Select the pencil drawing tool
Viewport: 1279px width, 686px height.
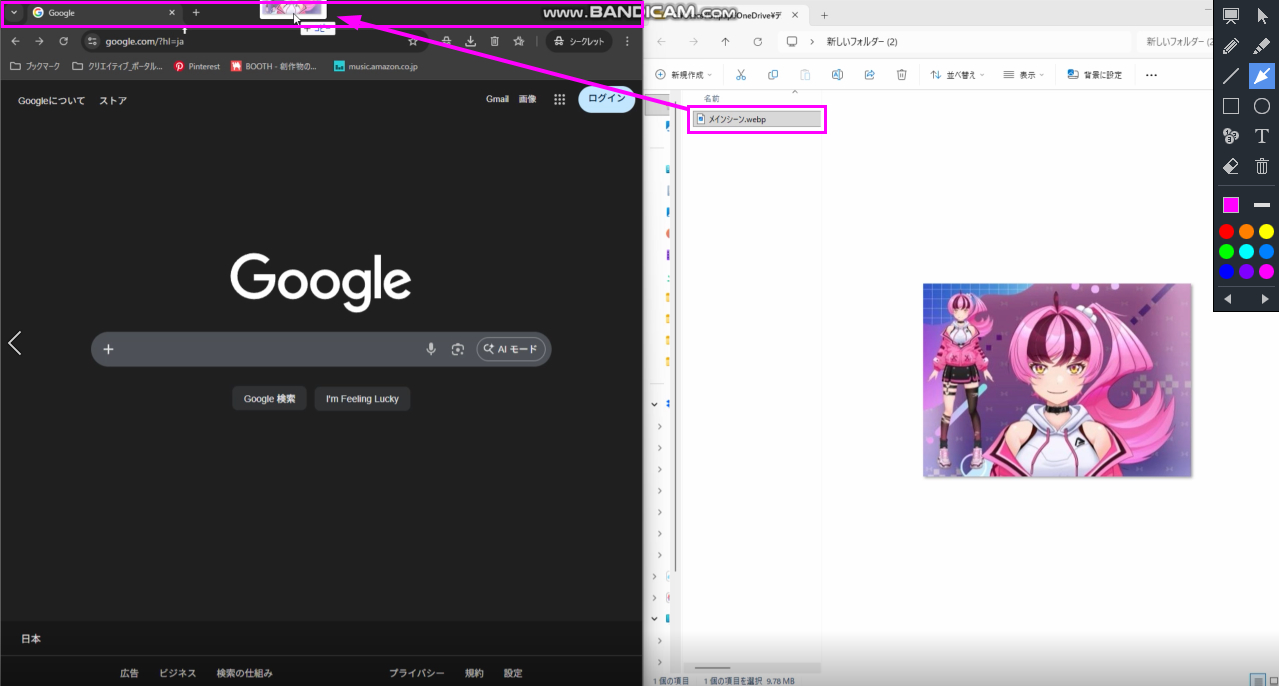[1231, 46]
